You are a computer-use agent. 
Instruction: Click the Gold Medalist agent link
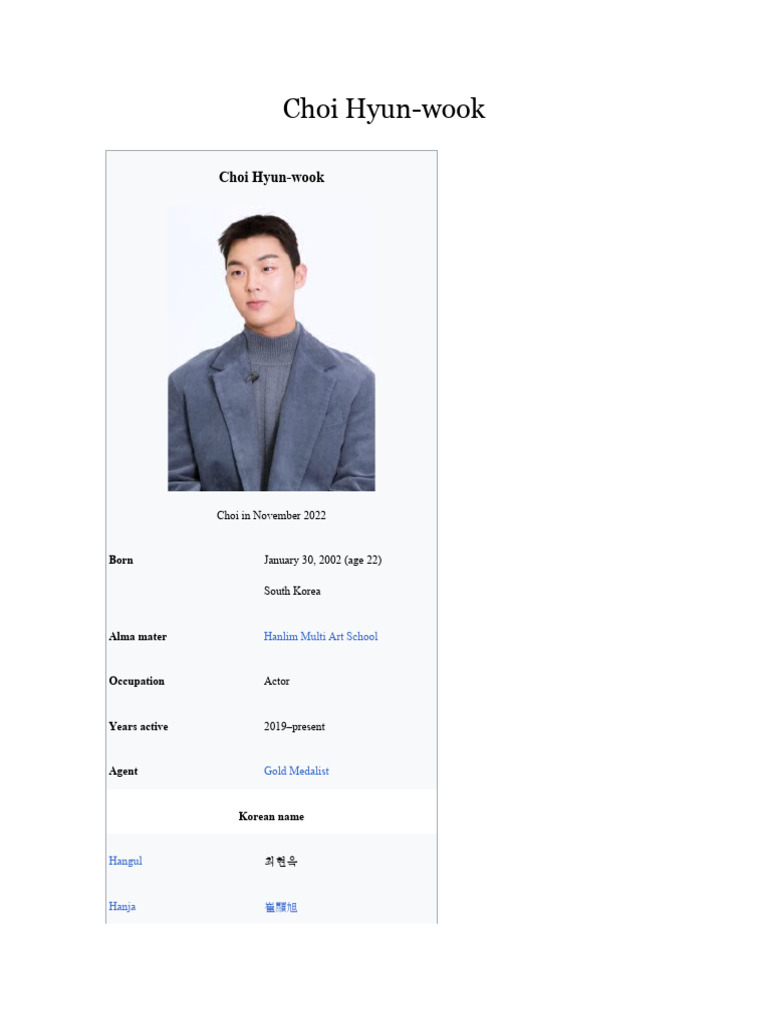(296, 771)
